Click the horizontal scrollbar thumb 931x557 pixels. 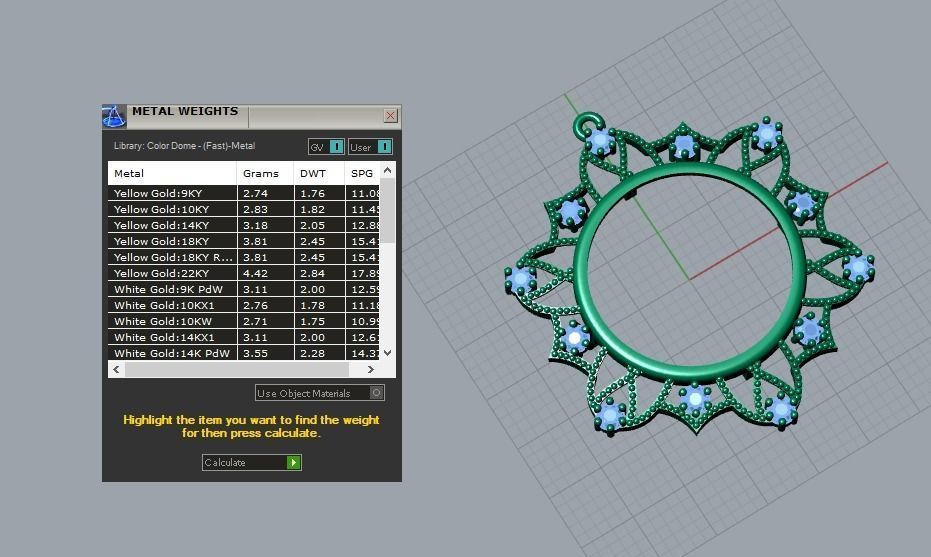pos(237,369)
